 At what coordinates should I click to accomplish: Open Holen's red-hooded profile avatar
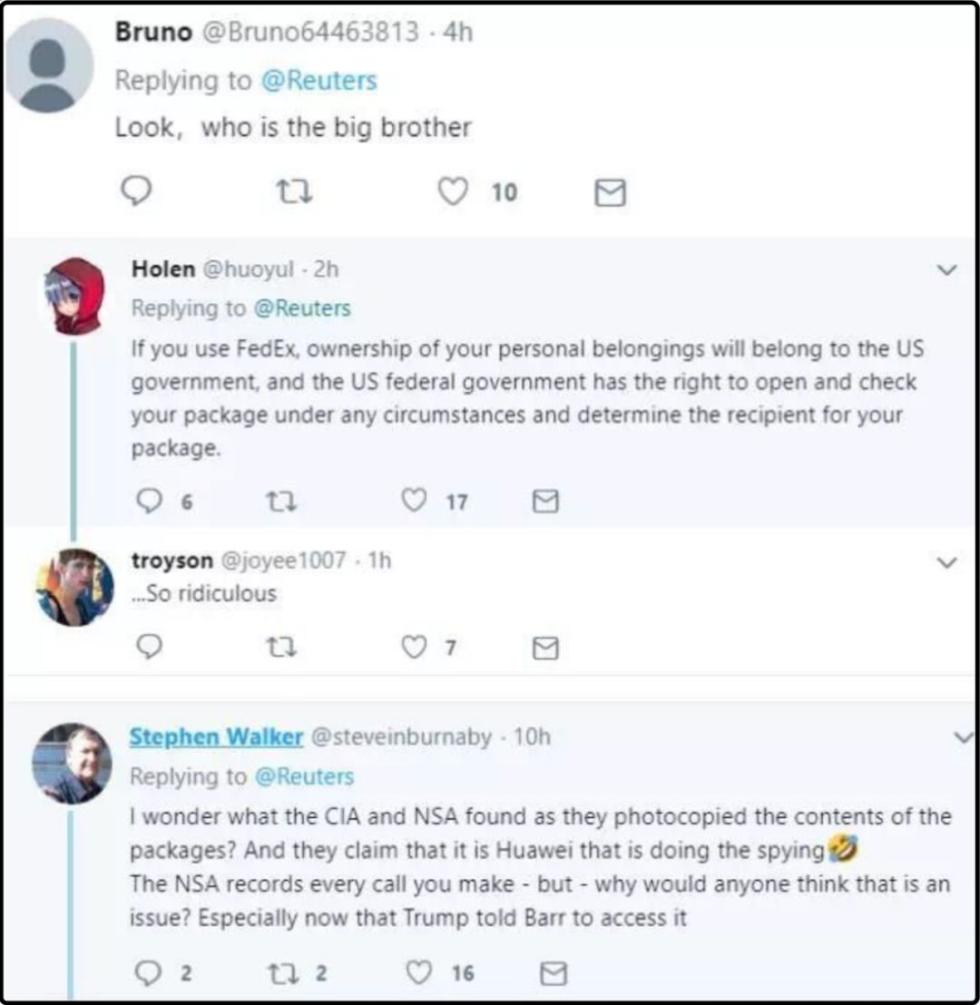pyautogui.click(x=75, y=295)
